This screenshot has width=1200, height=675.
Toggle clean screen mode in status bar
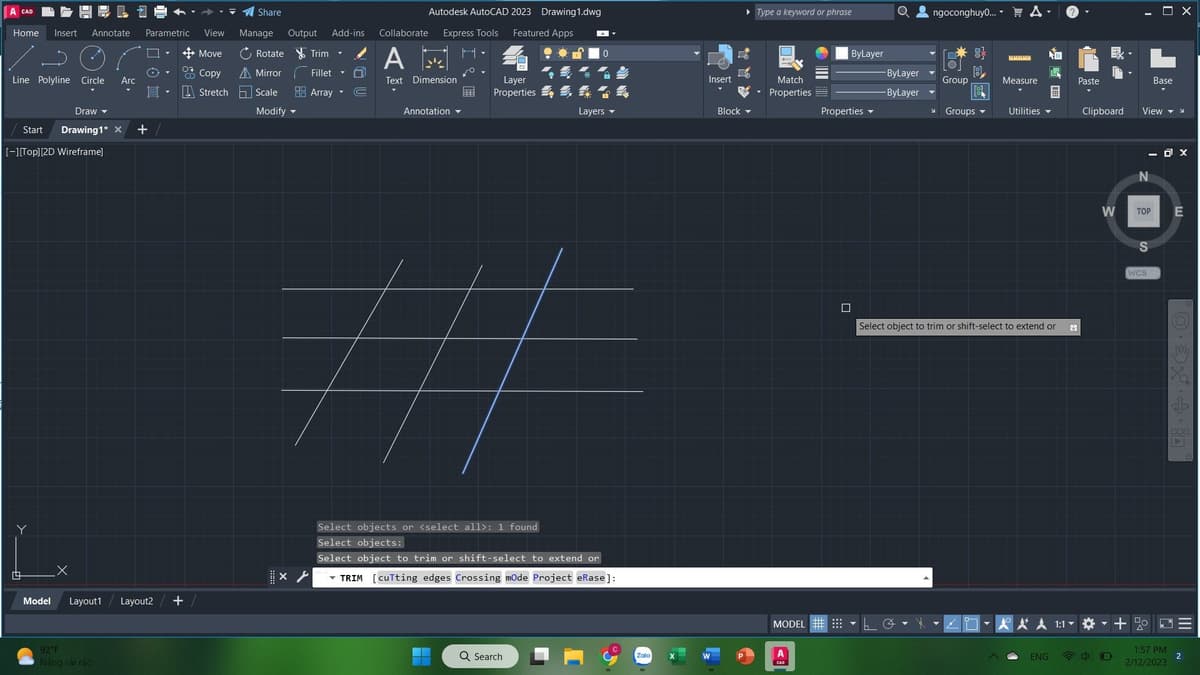pos(1167,623)
